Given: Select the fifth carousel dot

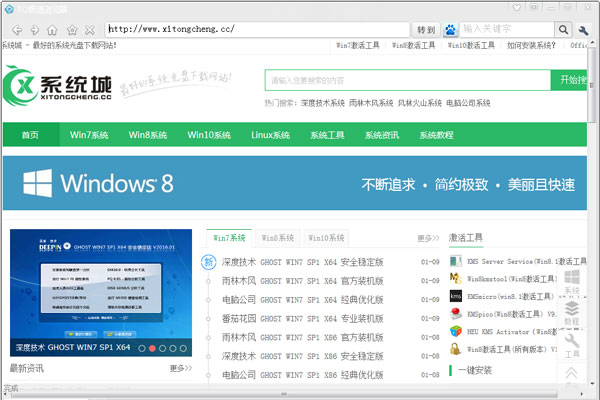Looking at the screenshot, I should coord(183,348).
